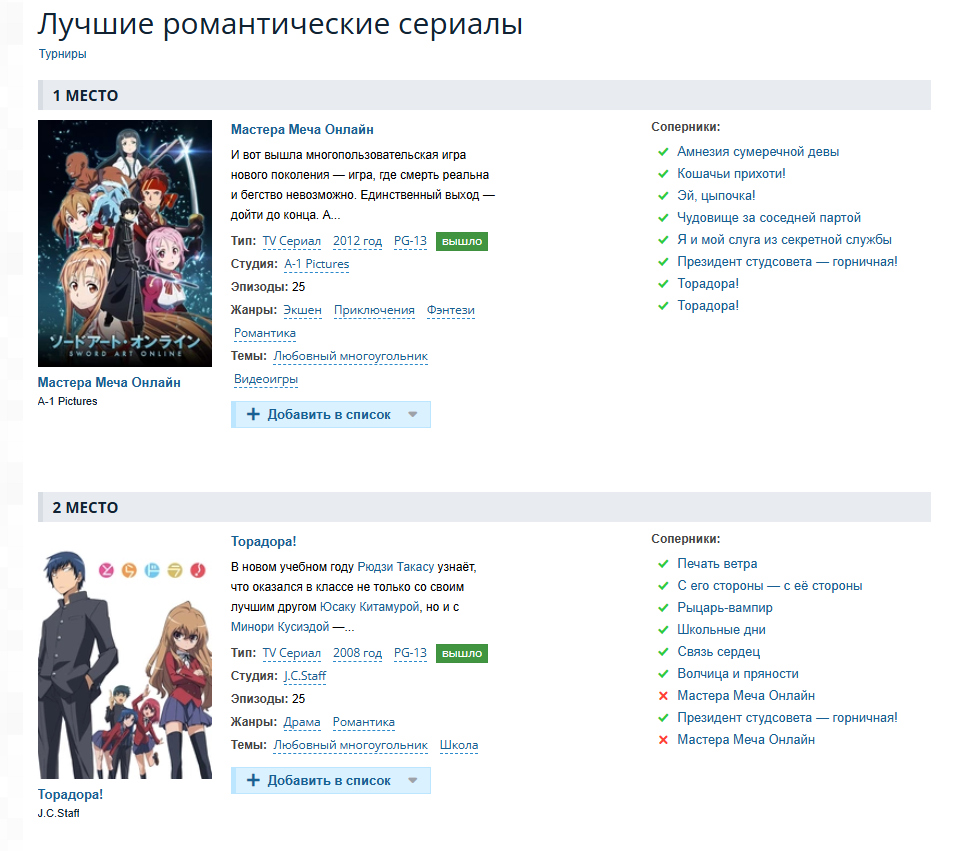Click the green check next to Волчица и пряности
The width and height of the screenshot is (954, 851).
663,674
